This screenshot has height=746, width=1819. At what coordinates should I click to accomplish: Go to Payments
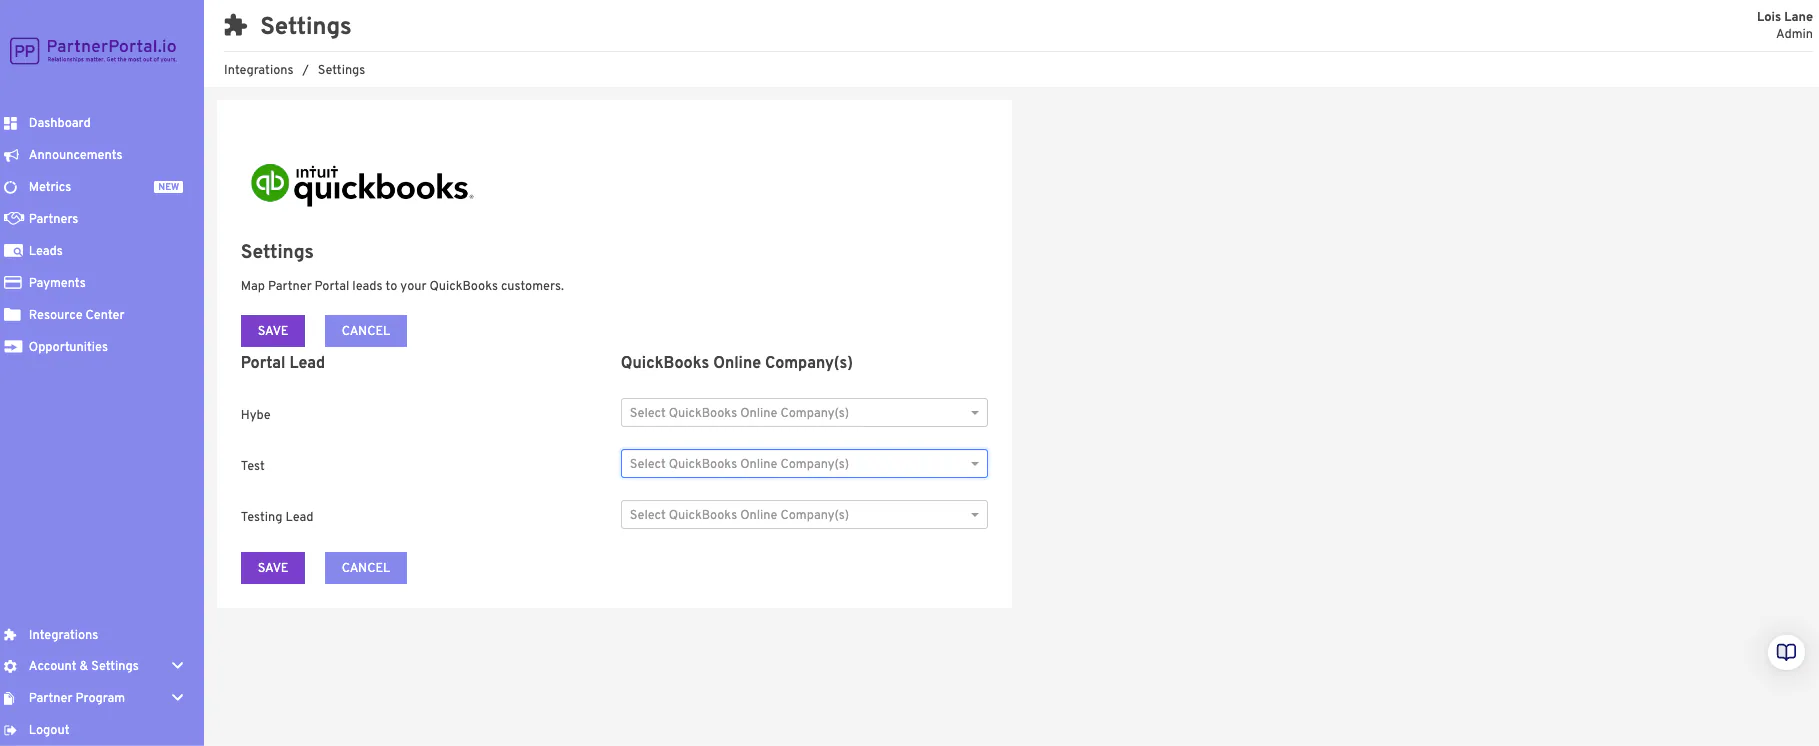click(57, 283)
